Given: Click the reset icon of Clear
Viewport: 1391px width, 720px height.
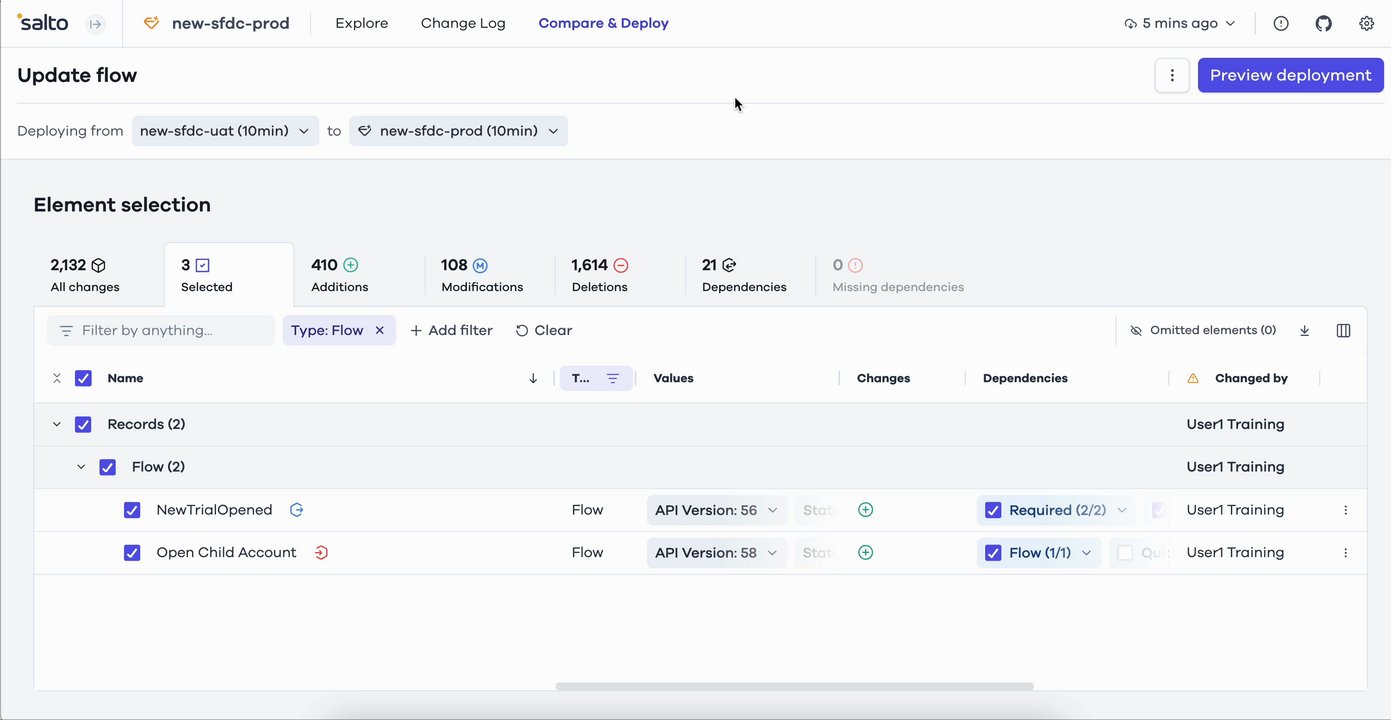Looking at the screenshot, I should click(522, 330).
